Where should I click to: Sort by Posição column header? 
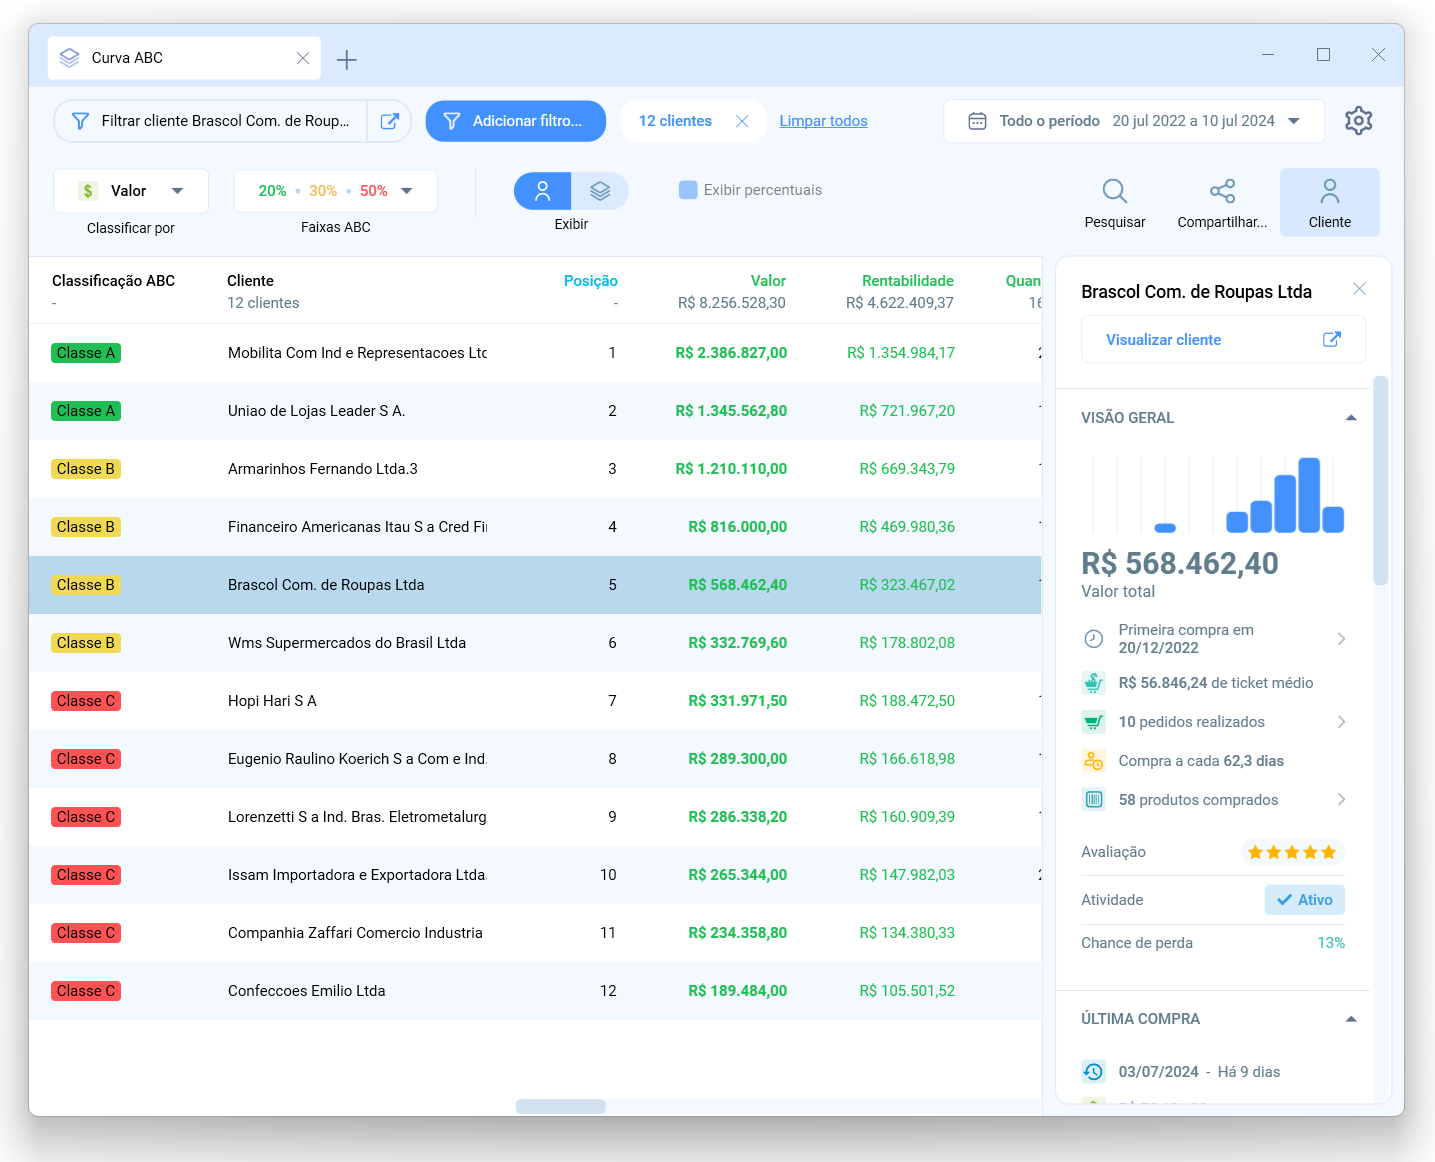point(590,281)
